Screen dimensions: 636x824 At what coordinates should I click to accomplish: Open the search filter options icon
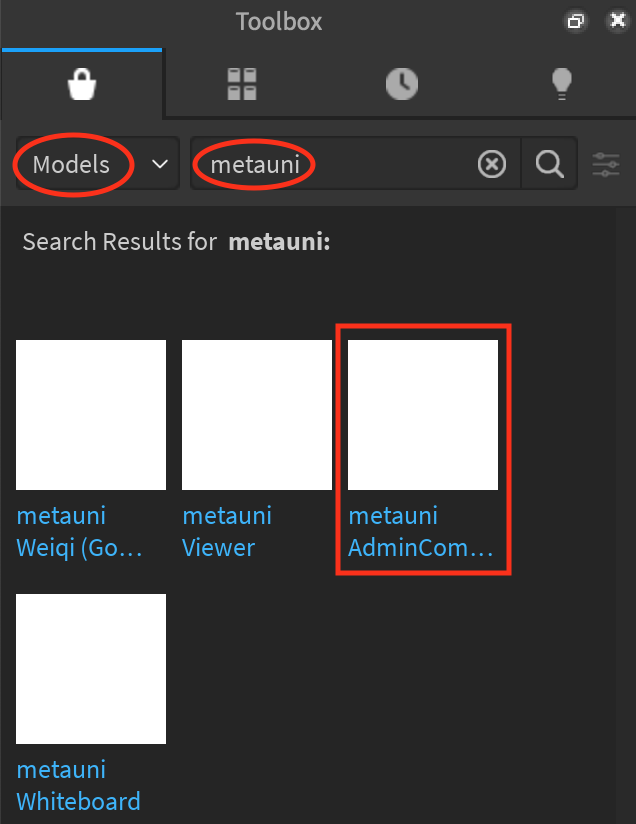606,164
